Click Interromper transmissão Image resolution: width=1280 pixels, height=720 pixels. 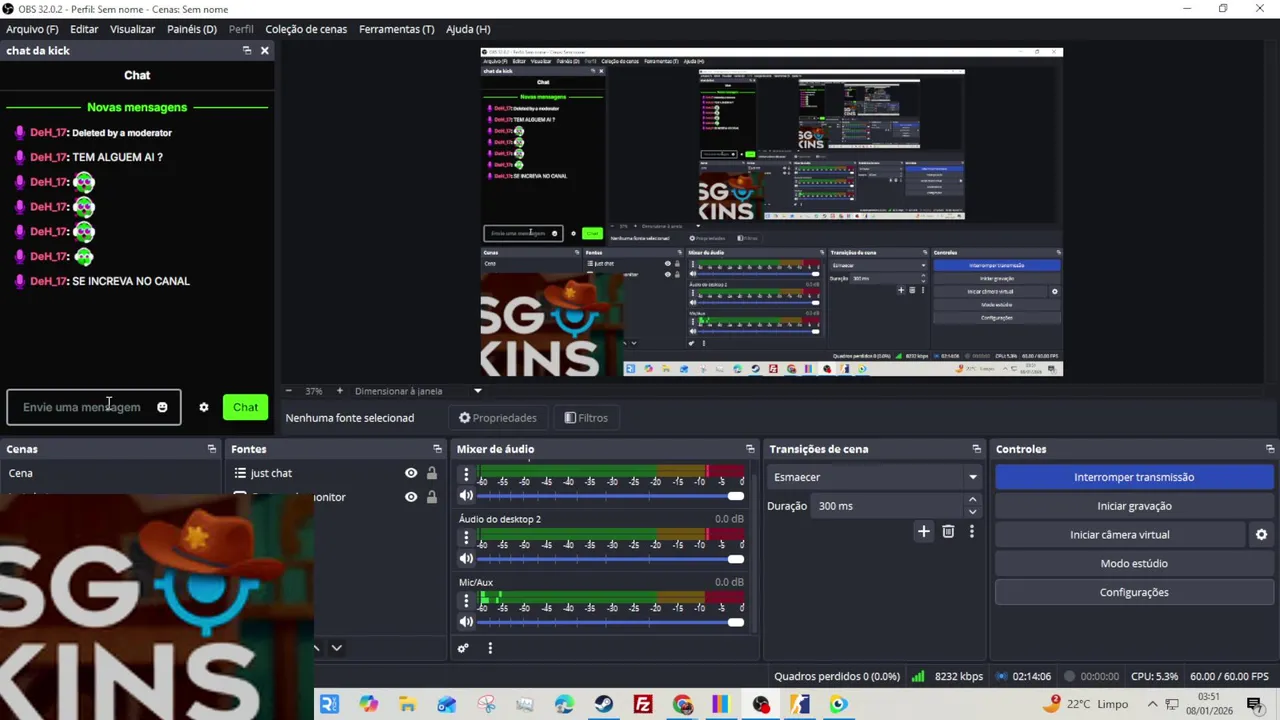1134,477
